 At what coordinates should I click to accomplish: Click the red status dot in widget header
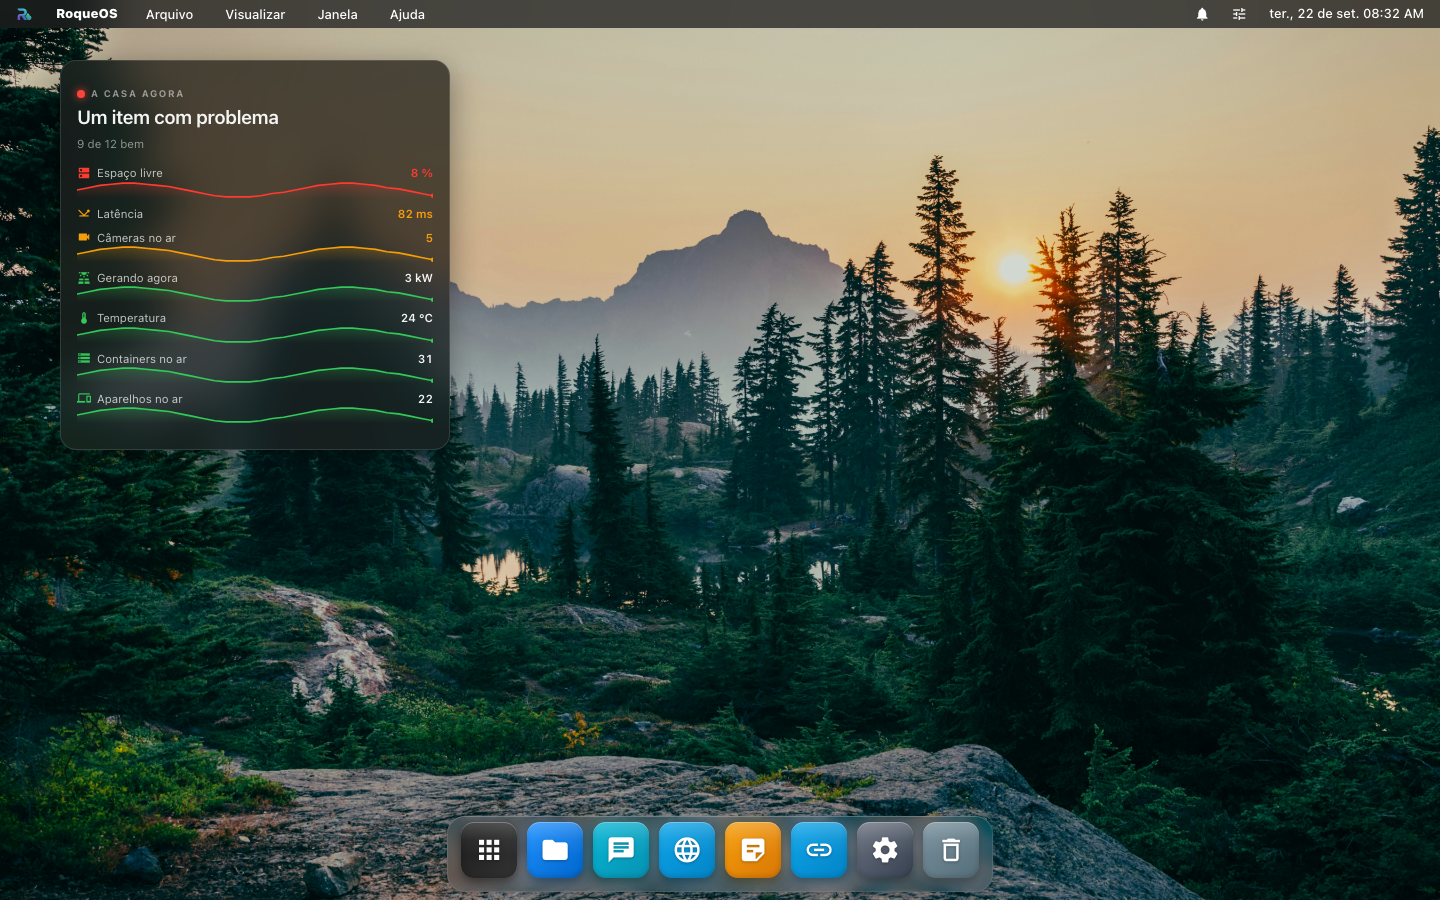tap(81, 94)
